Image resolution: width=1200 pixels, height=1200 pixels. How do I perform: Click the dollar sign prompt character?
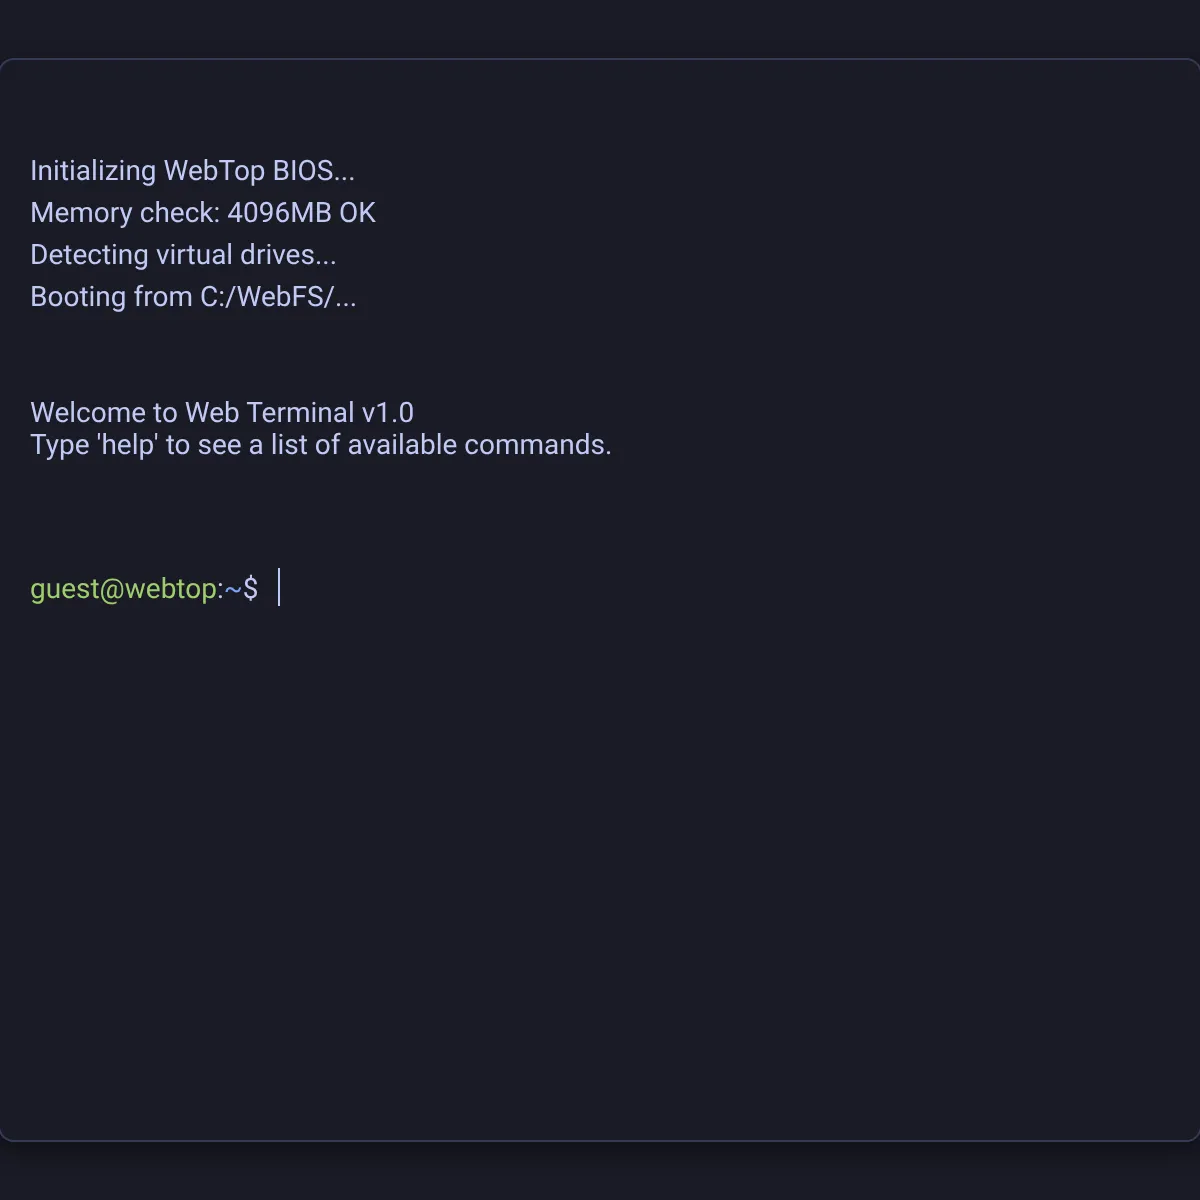252,589
